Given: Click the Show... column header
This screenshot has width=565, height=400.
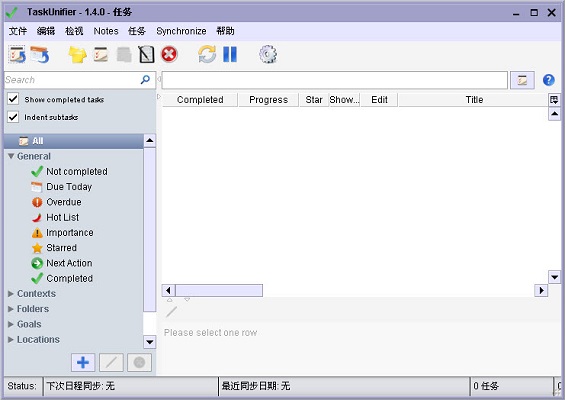Looking at the screenshot, I should [x=344, y=99].
